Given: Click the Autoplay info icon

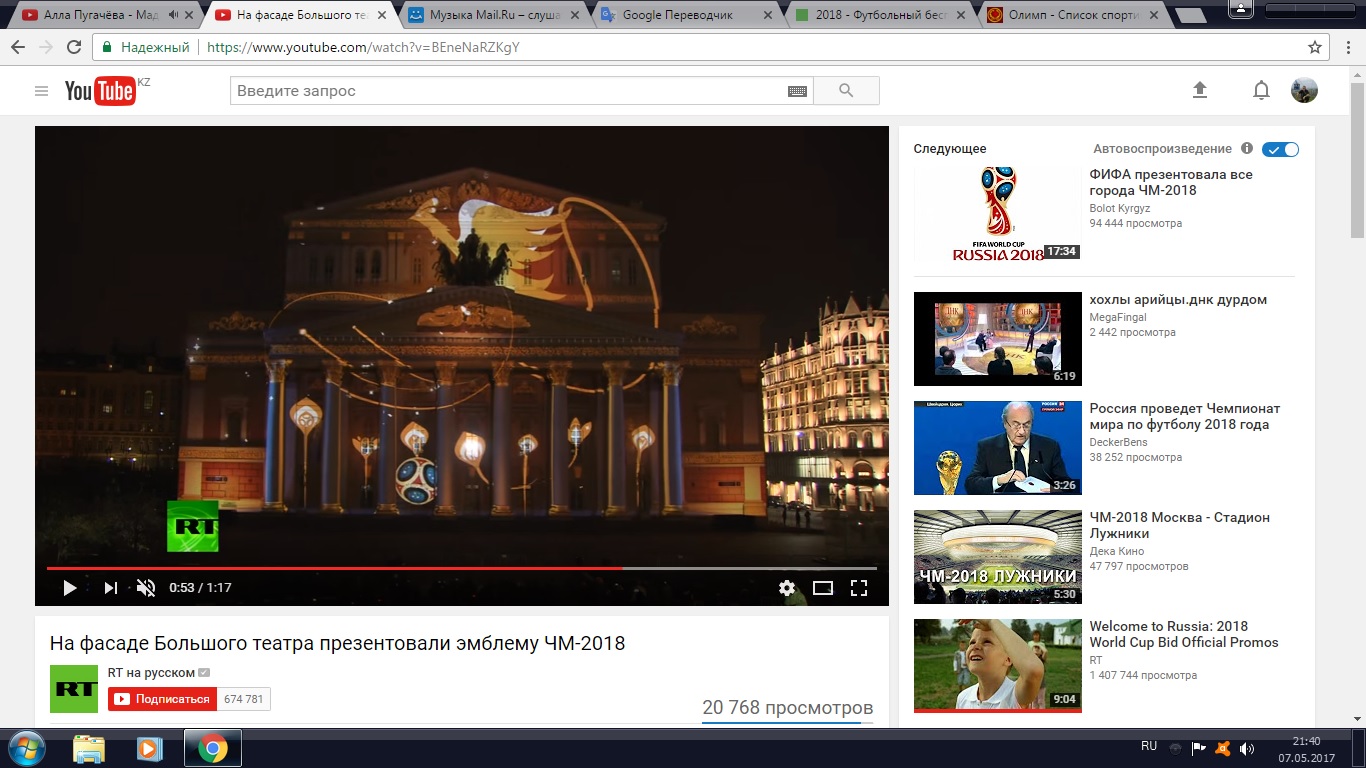Looking at the screenshot, I should pos(1247,148).
